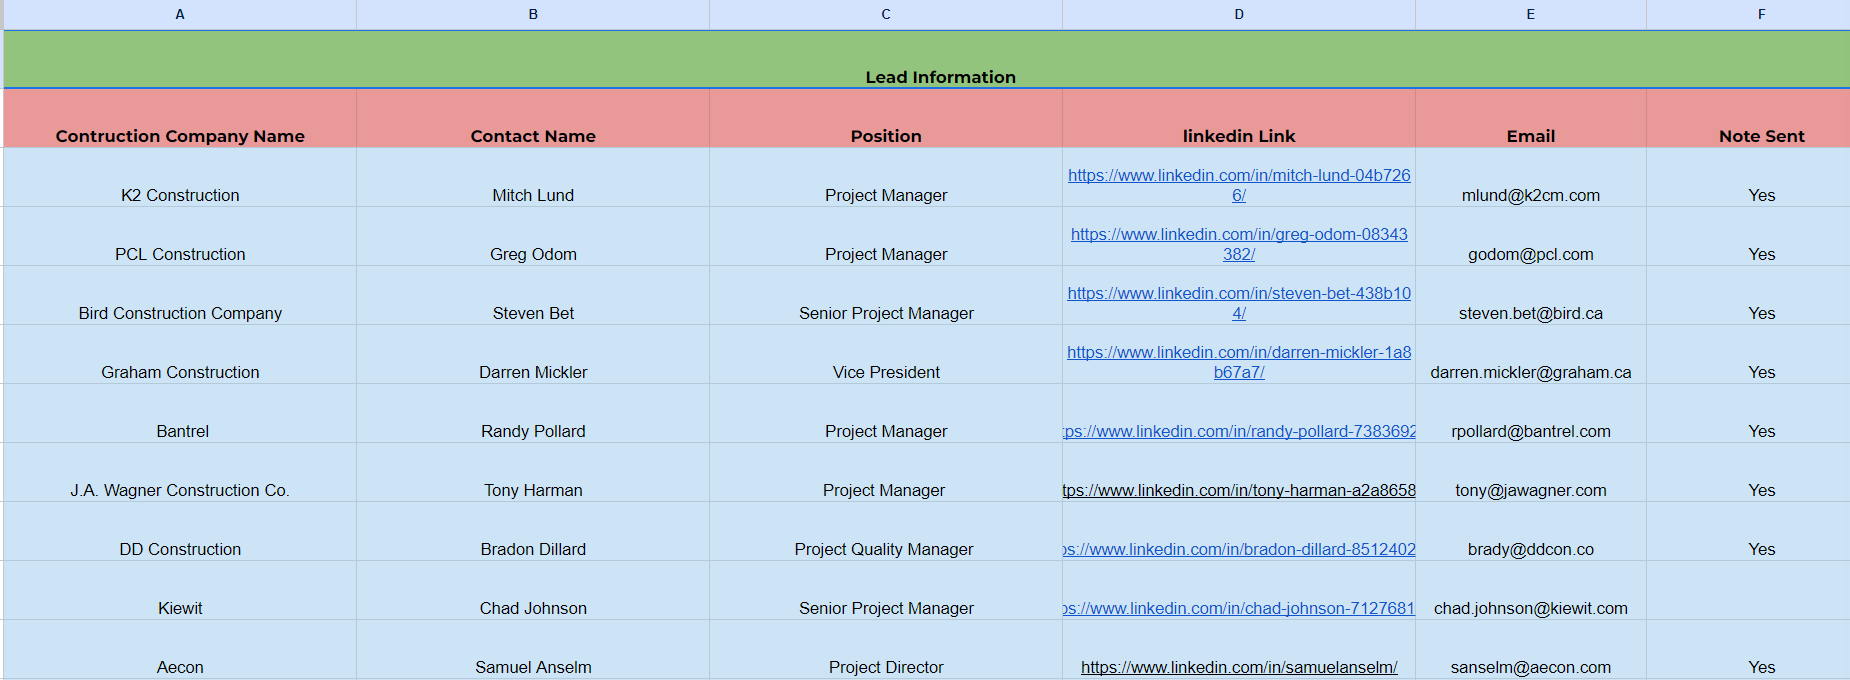The image size is (1850, 680).
Task: Select the chad.johnson@kiewit.com email cell
Action: (1530, 608)
